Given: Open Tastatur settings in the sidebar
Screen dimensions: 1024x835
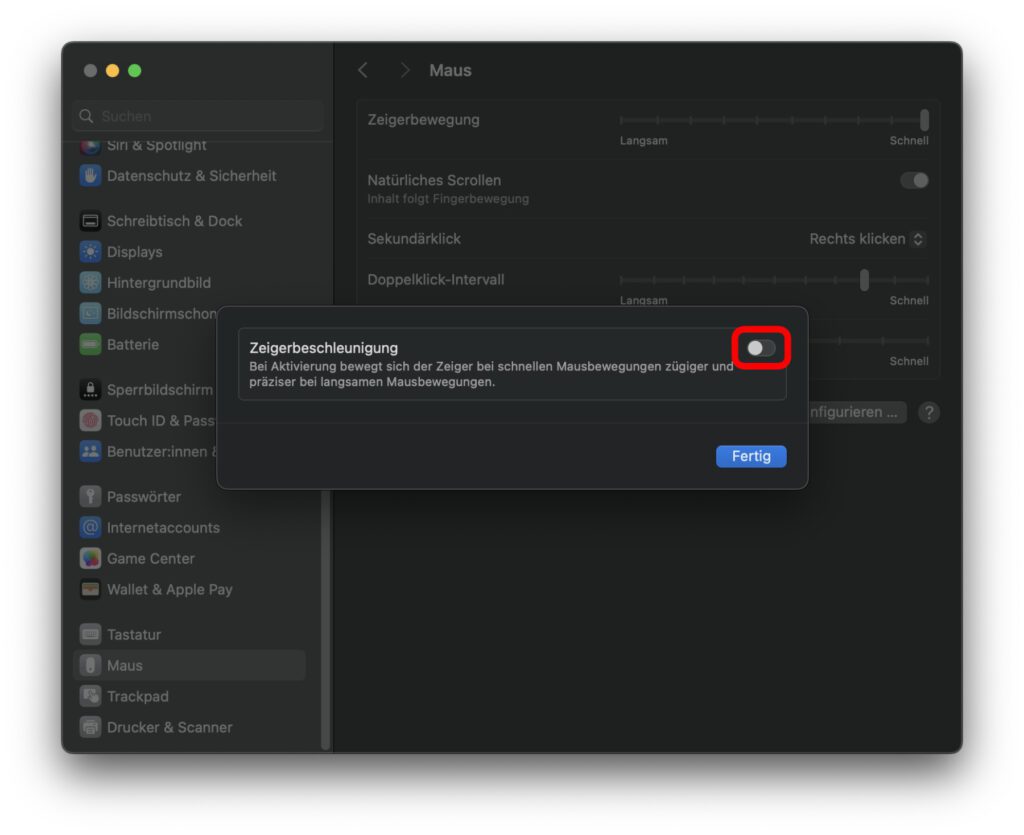Looking at the screenshot, I should click(135, 634).
